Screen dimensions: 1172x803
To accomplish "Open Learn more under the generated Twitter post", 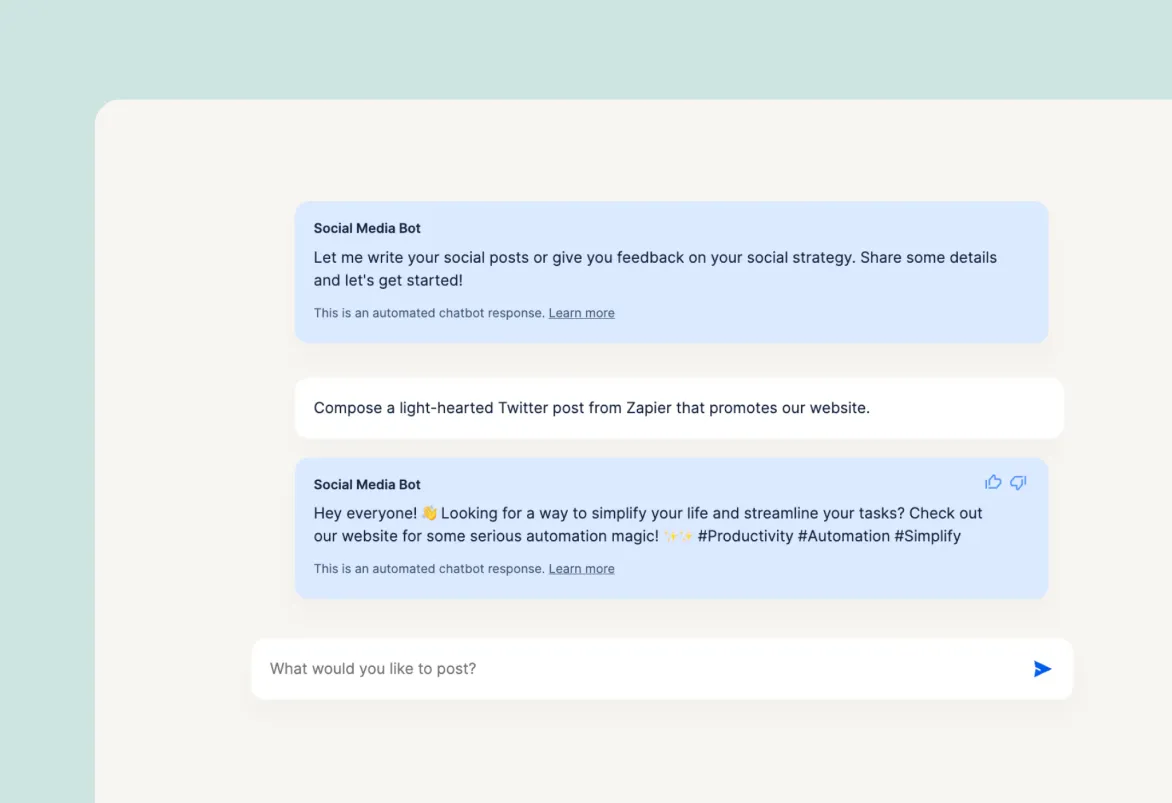I will [581, 568].
